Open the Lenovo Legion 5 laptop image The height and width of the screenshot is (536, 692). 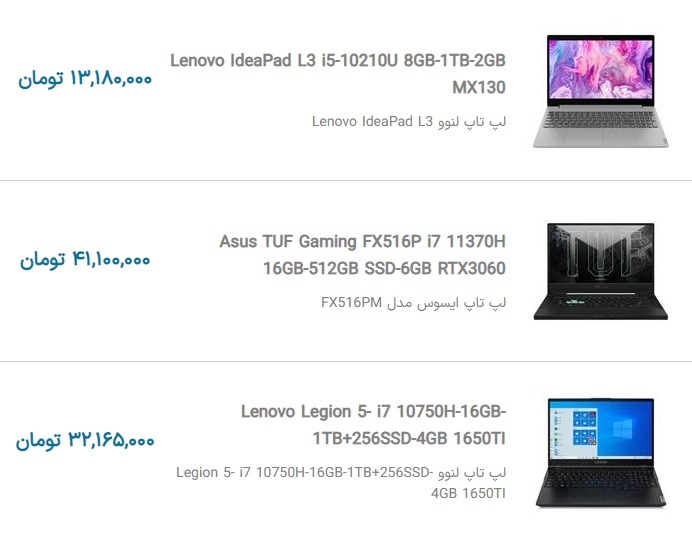pyautogui.click(x=601, y=453)
